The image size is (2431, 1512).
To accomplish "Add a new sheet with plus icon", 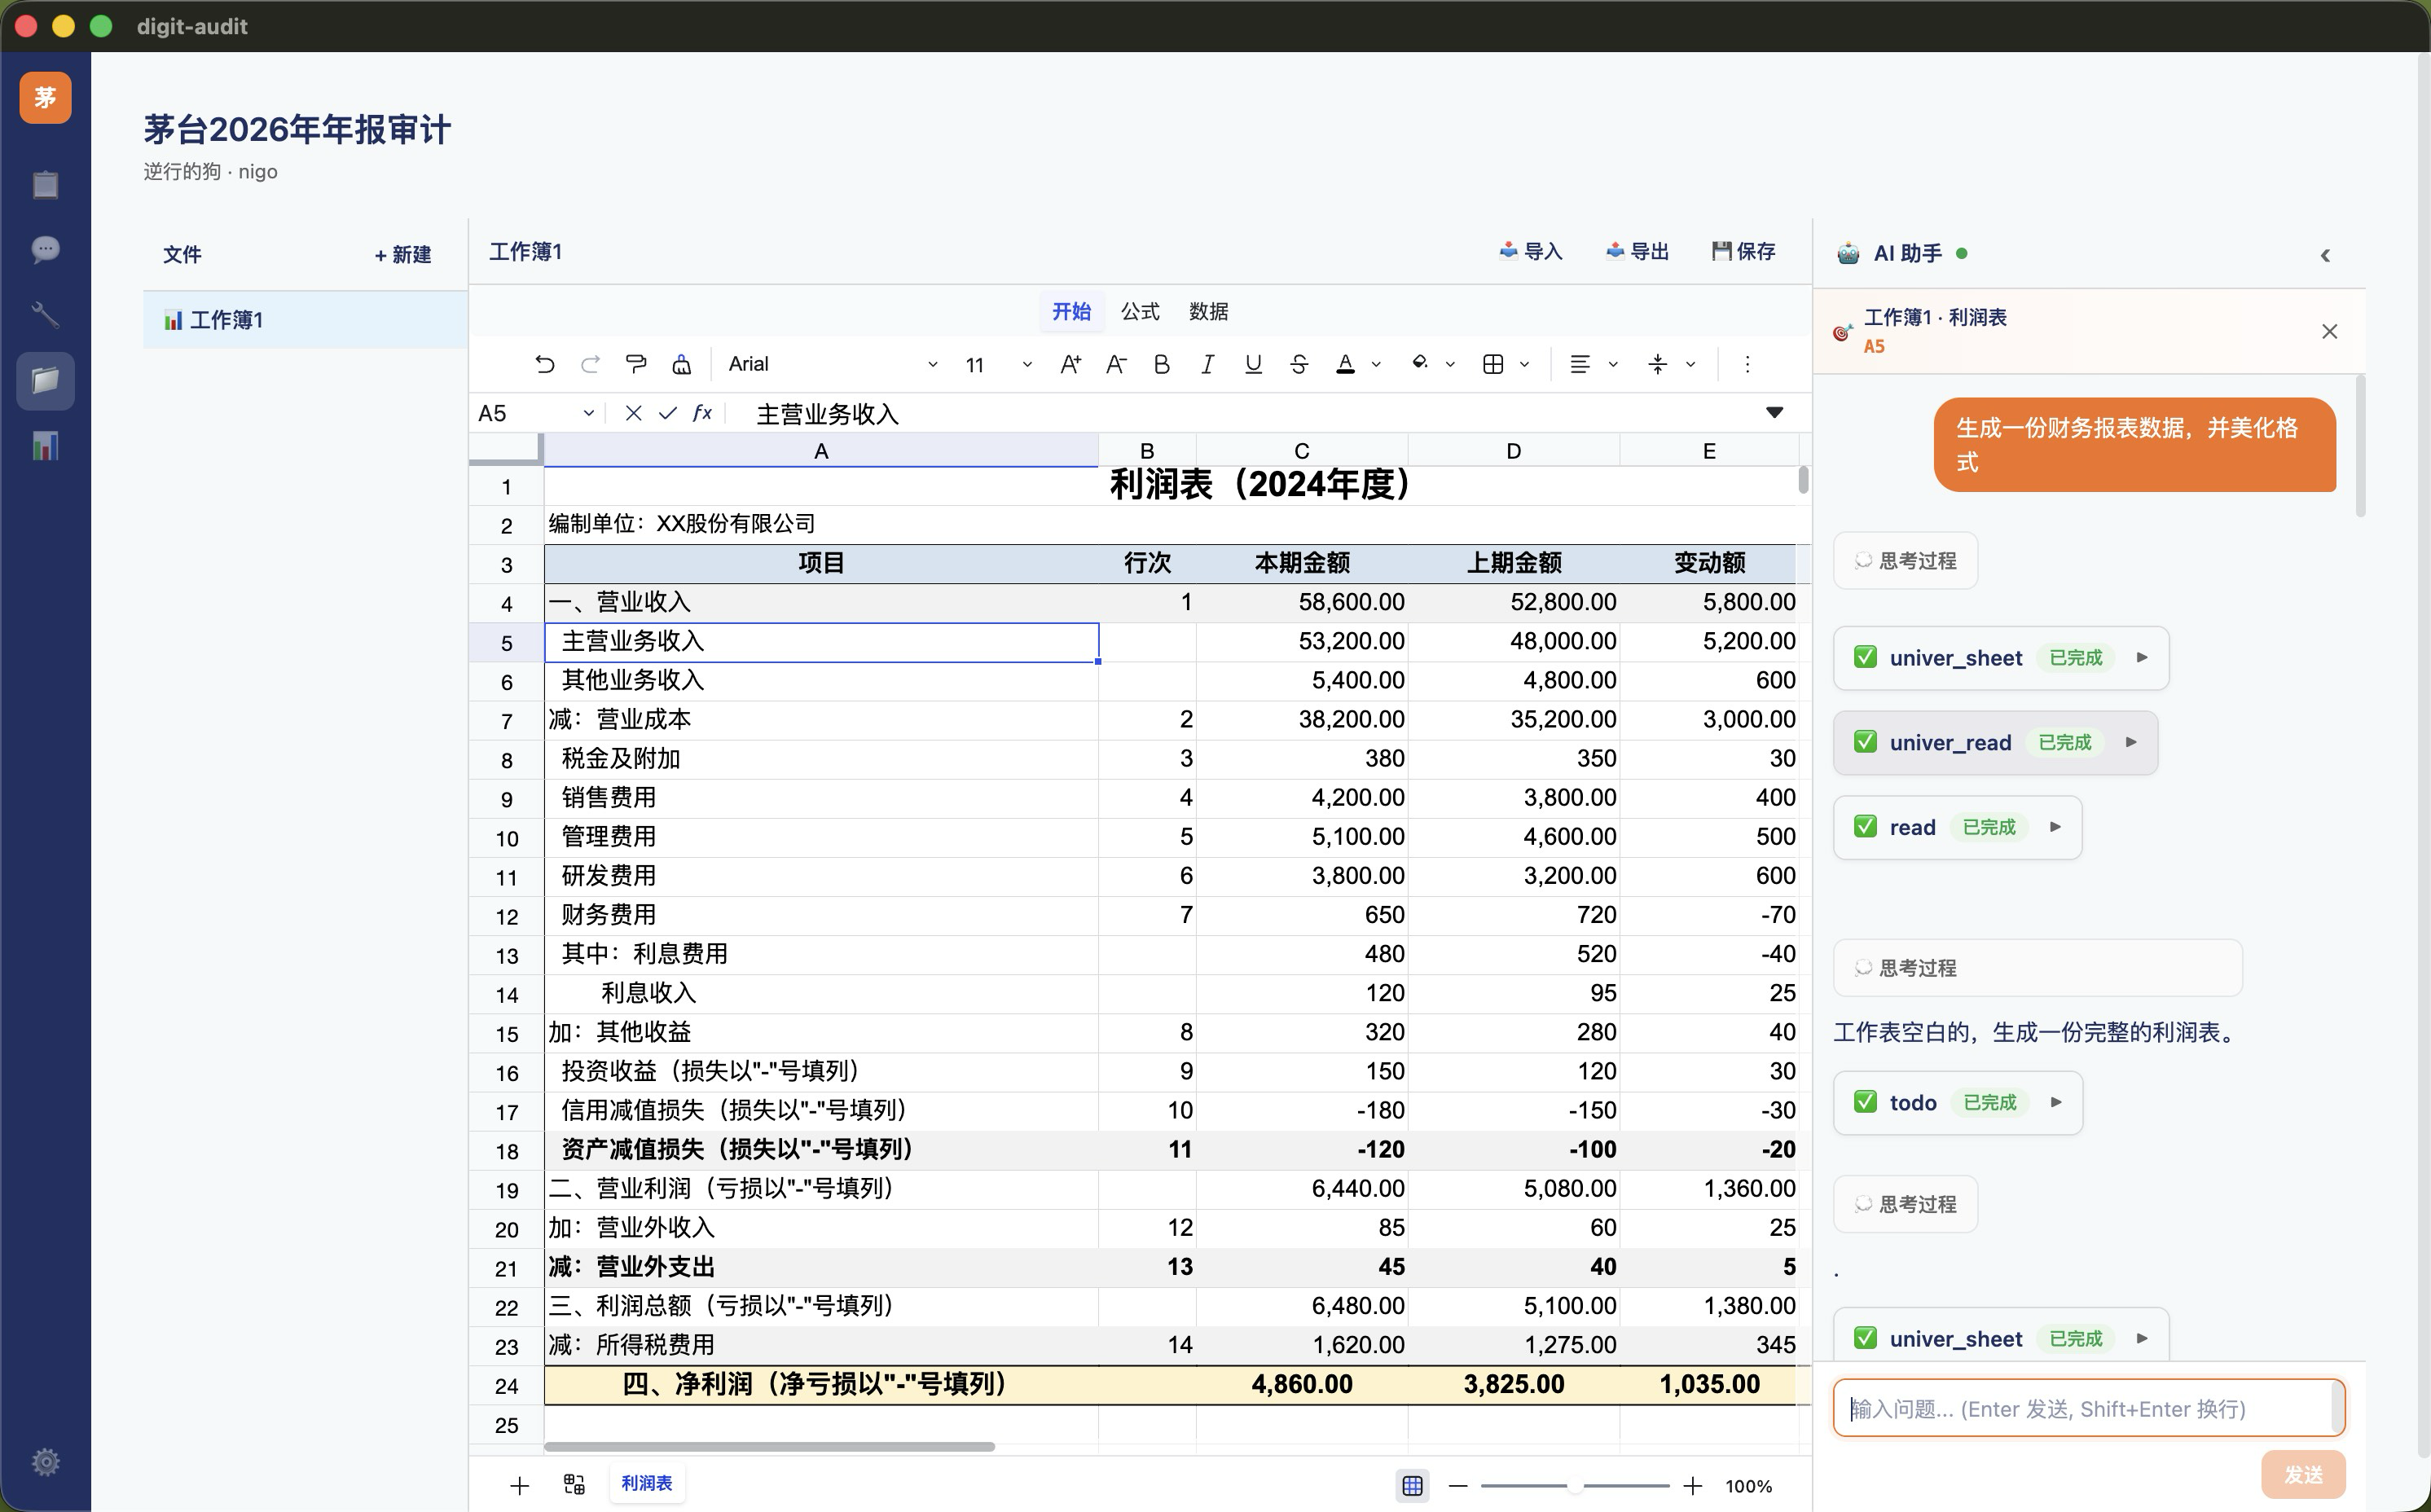I will click(519, 1486).
